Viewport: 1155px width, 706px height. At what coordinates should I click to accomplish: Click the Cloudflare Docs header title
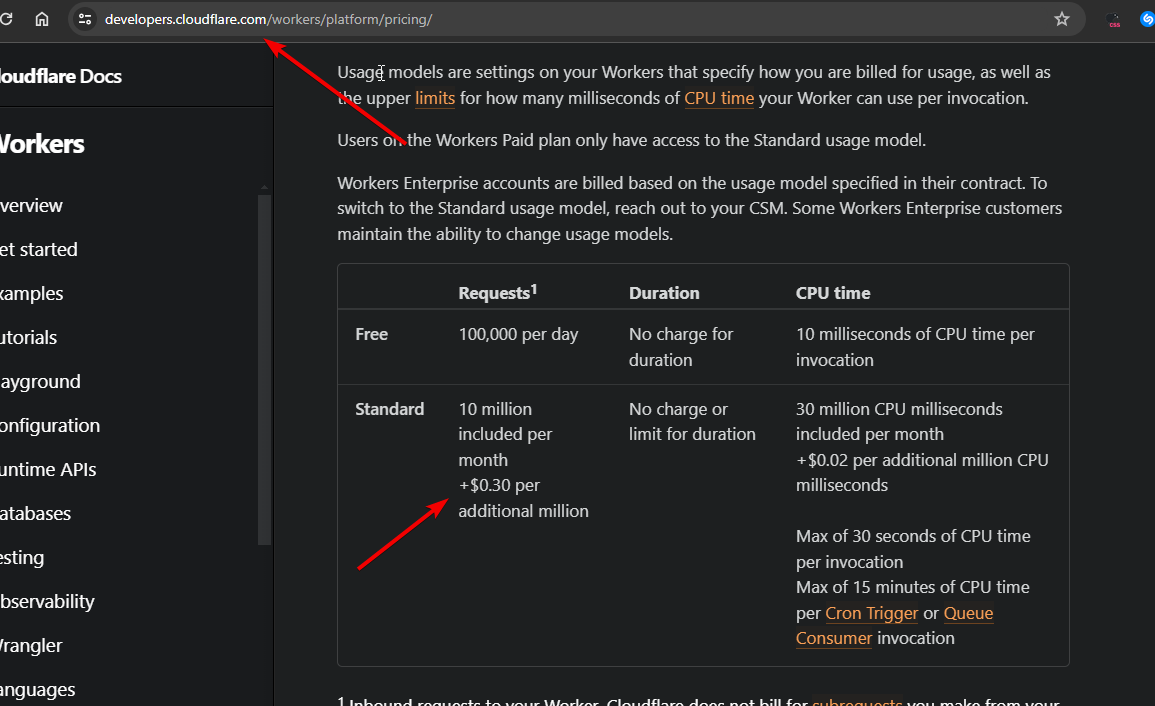click(x=60, y=76)
